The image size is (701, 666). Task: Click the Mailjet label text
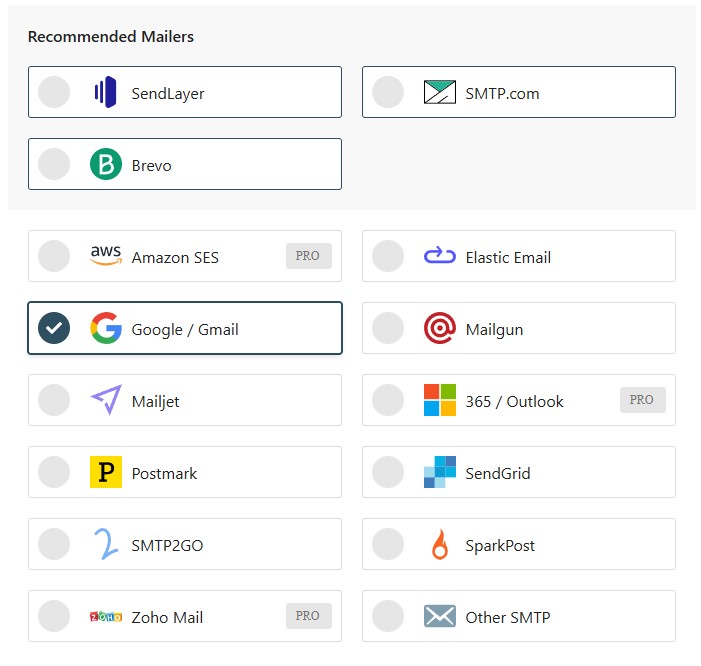point(156,402)
